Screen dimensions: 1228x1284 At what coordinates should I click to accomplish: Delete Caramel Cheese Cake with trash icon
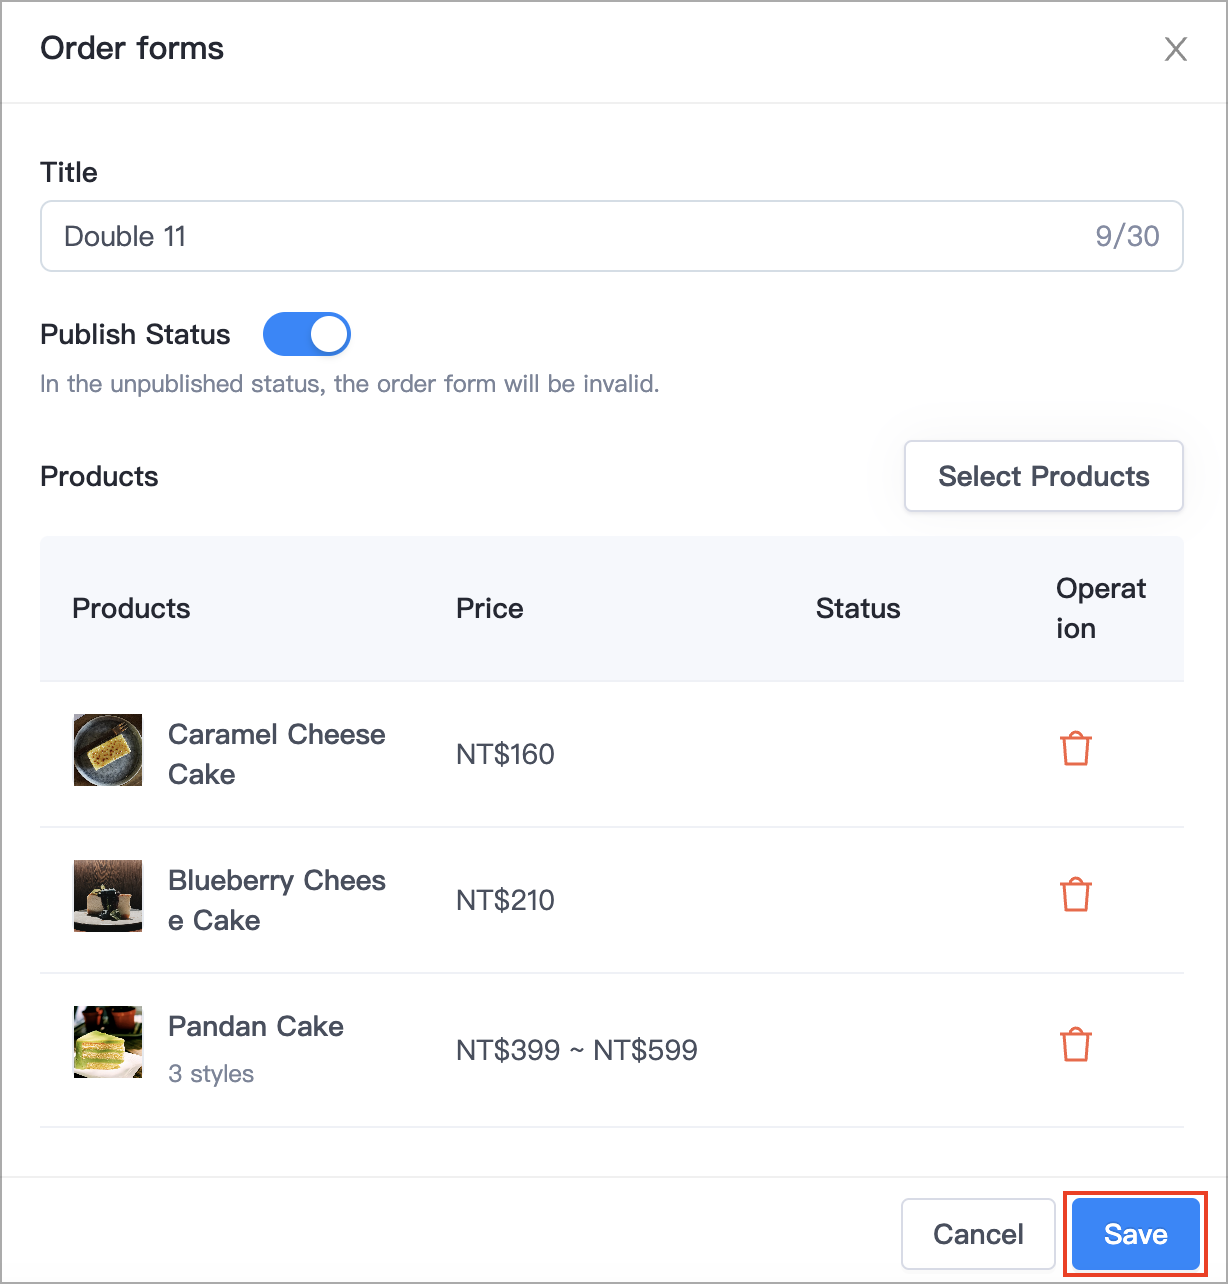tap(1076, 748)
